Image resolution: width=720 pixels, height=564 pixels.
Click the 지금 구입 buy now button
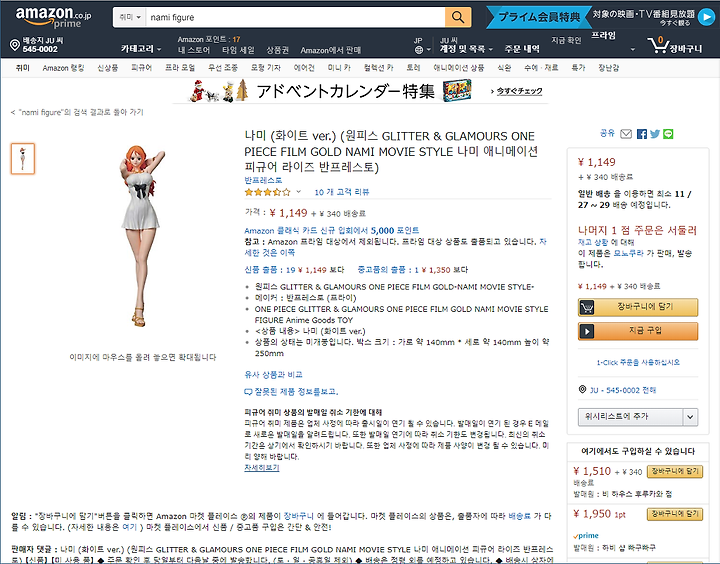[638, 331]
